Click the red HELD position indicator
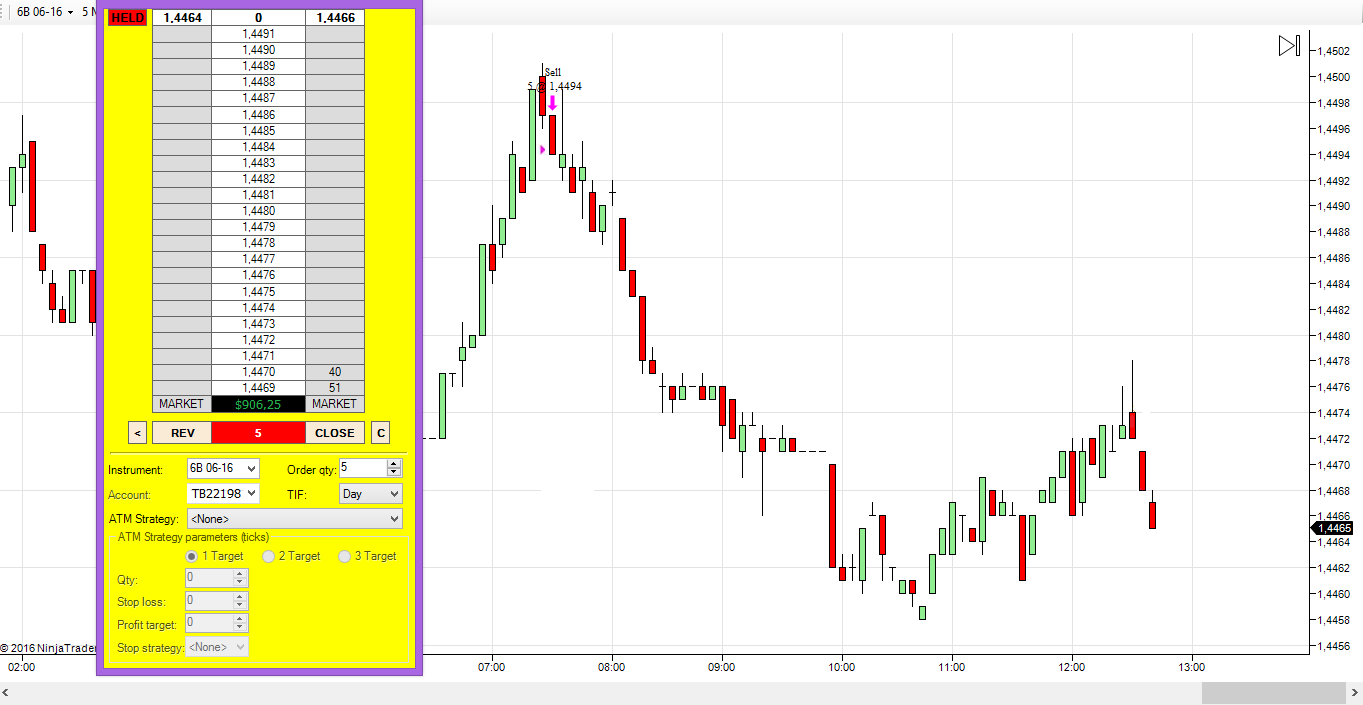Image resolution: width=1363 pixels, height=705 pixels. pos(127,18)
